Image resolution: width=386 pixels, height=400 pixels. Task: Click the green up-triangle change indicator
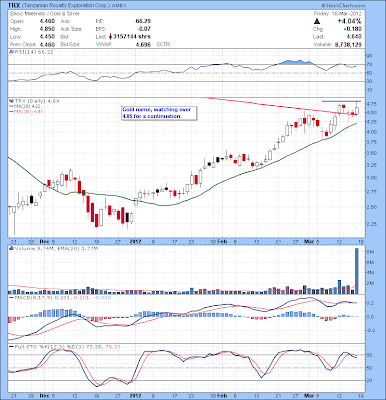[317, 21]
